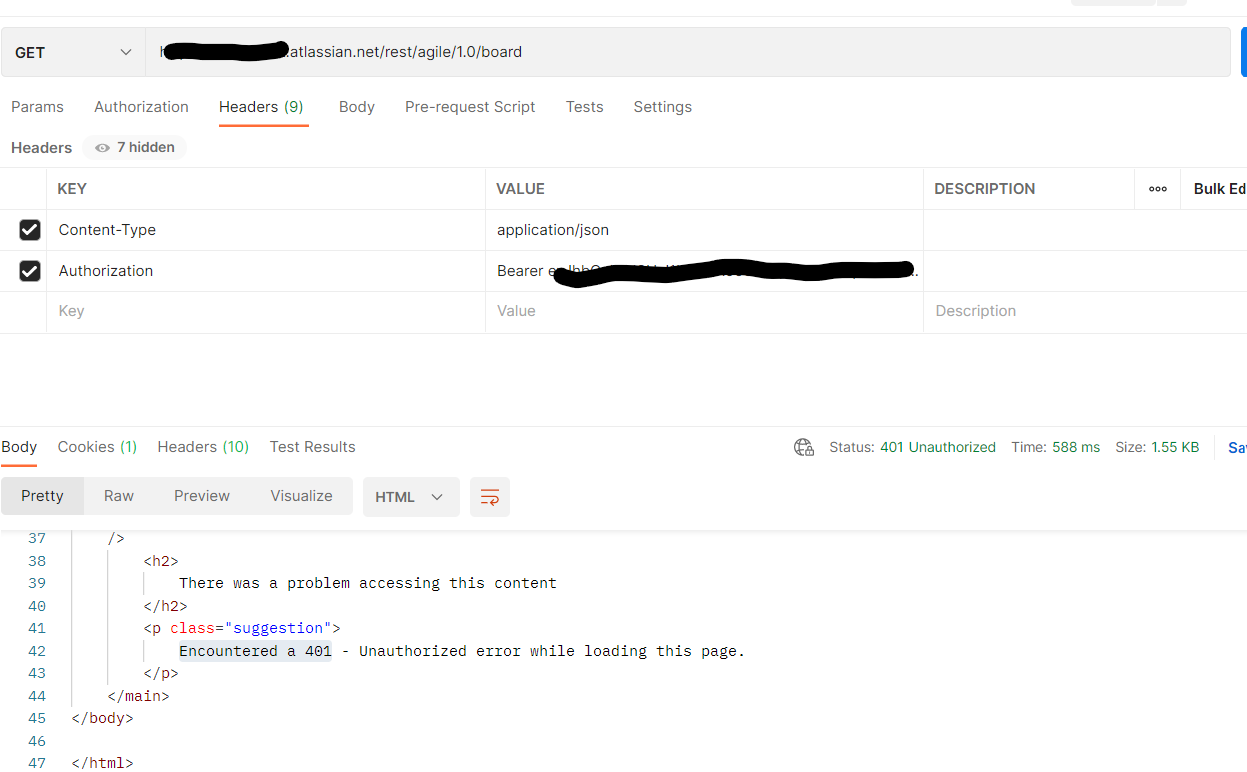Click the empty Value input field

click(704, 311)
